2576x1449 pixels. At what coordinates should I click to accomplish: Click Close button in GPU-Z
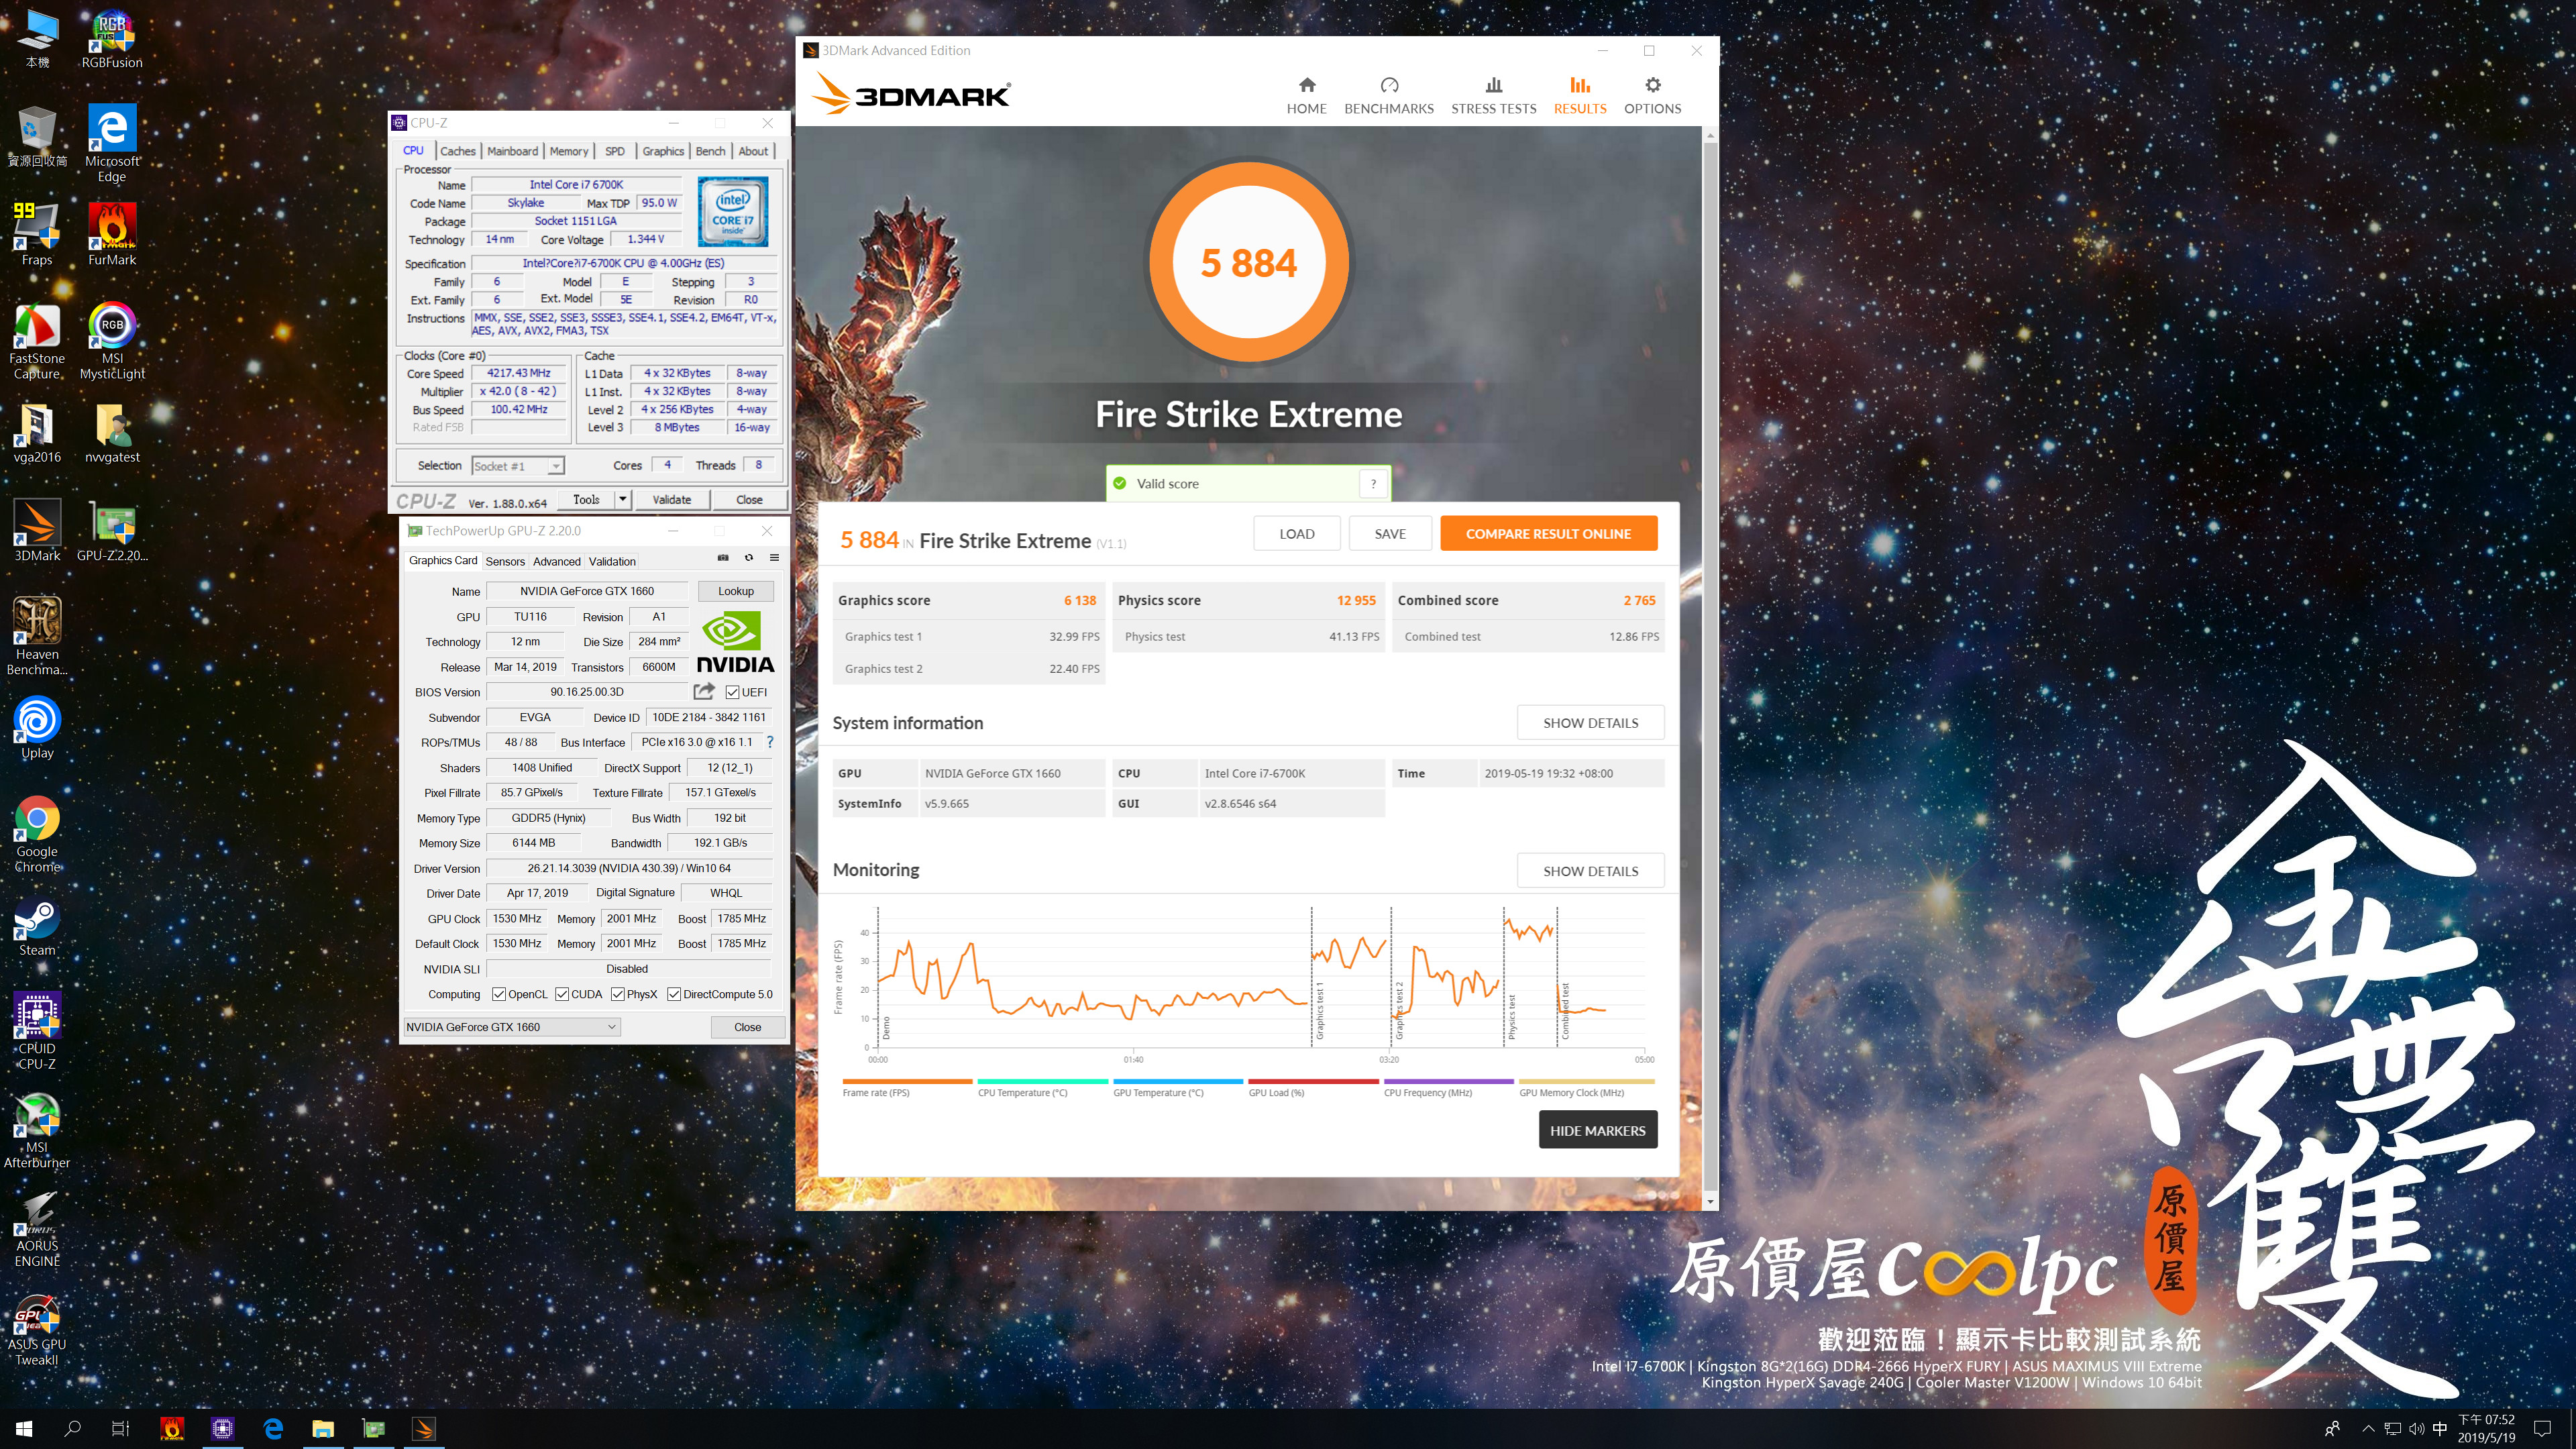[747, 1027]
